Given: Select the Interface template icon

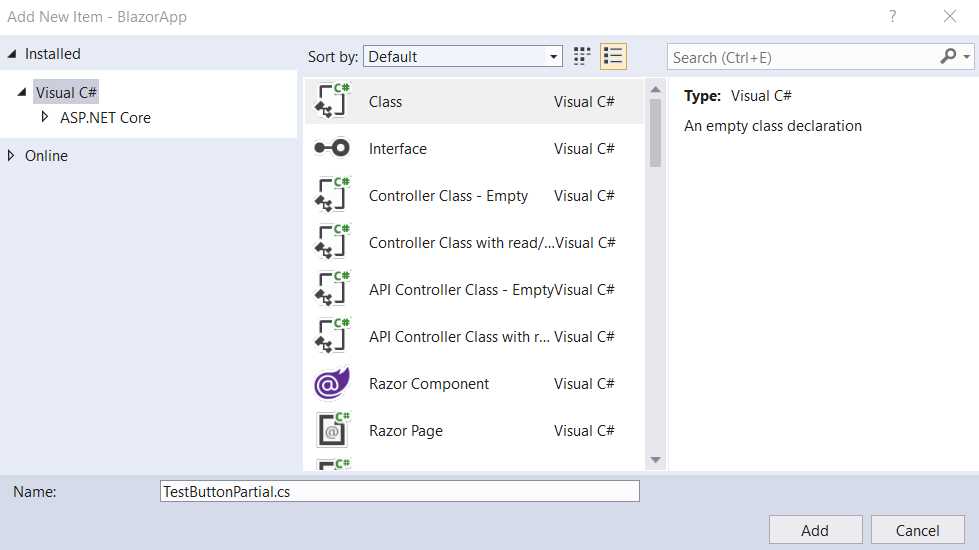Looking at the screenshot, I should (x=332, y=148).
